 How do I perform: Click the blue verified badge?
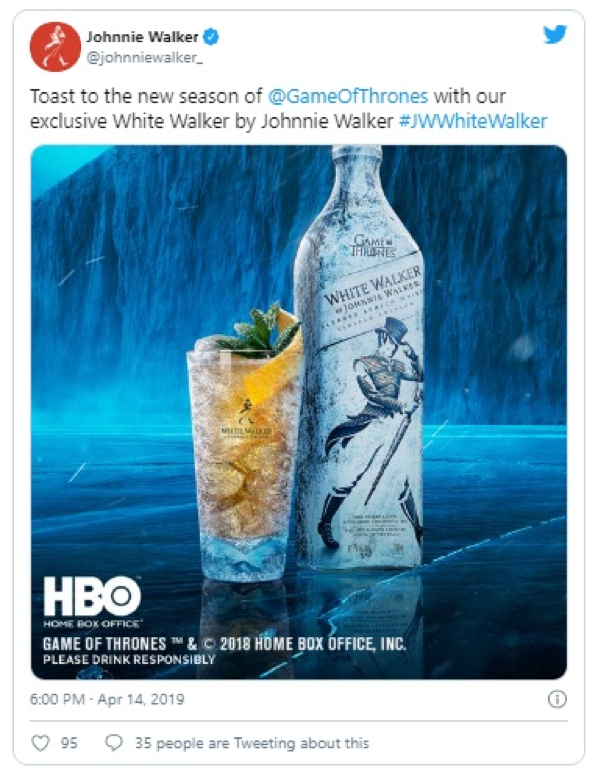pyautogui.click(x=211, y=37)
